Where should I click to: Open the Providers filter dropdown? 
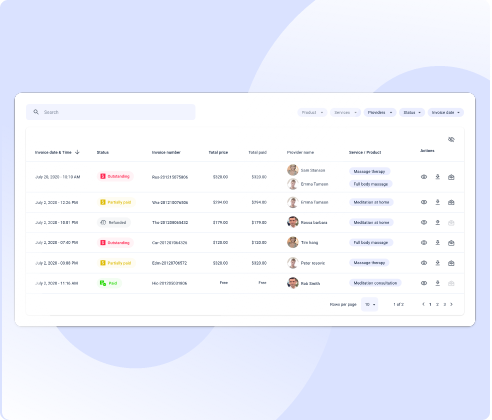tap(380, 113)
